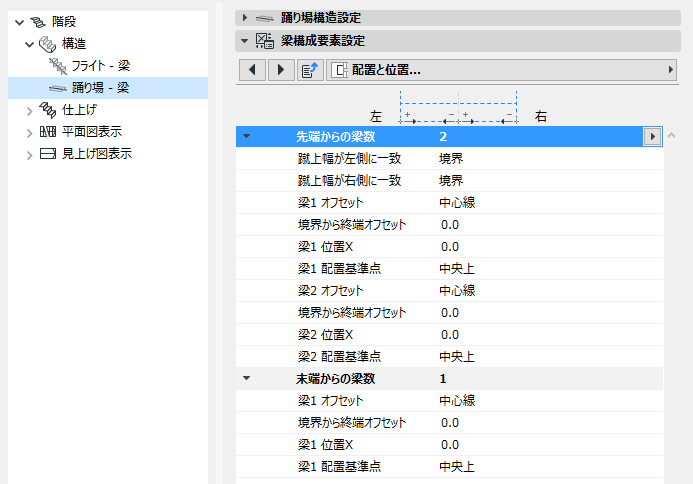
Task: Go to next settings page arrow
Action: point(281,70)
